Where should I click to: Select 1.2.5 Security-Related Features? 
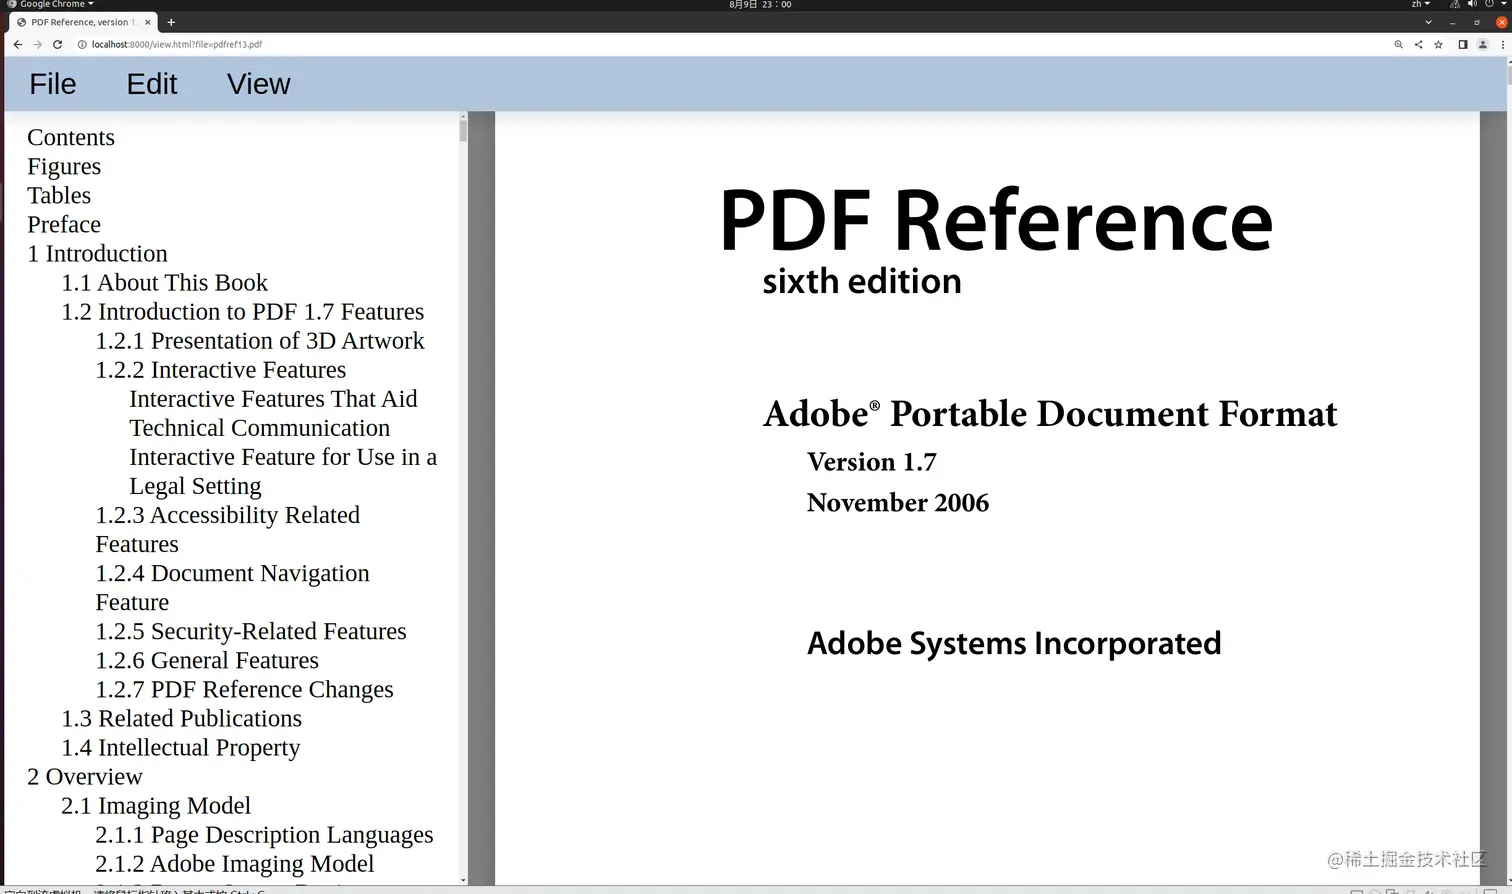[251, 631]
